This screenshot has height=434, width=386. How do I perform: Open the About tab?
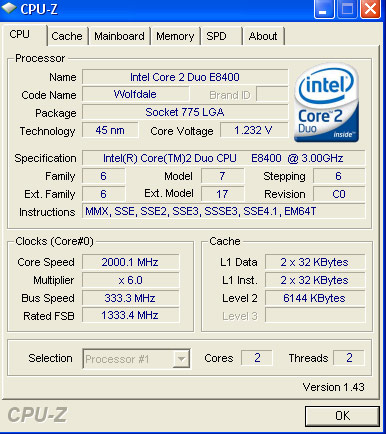(x=263, y=36)
